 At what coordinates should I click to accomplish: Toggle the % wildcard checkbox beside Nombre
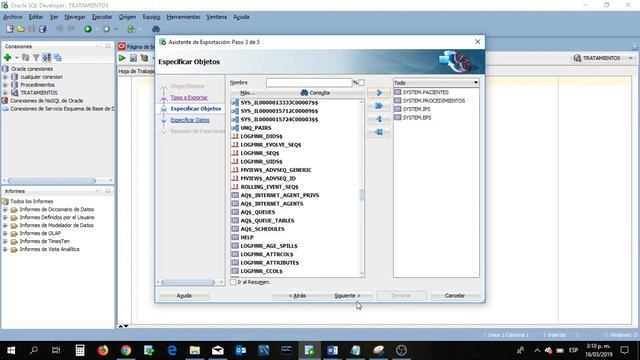pyautogui.click(x=361, y=82)
